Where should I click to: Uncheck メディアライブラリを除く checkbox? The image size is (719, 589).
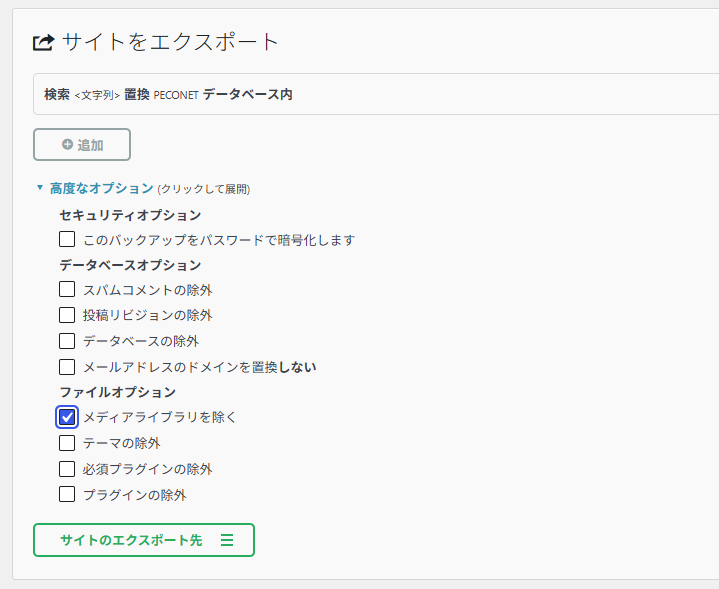[x=67, y=417]
